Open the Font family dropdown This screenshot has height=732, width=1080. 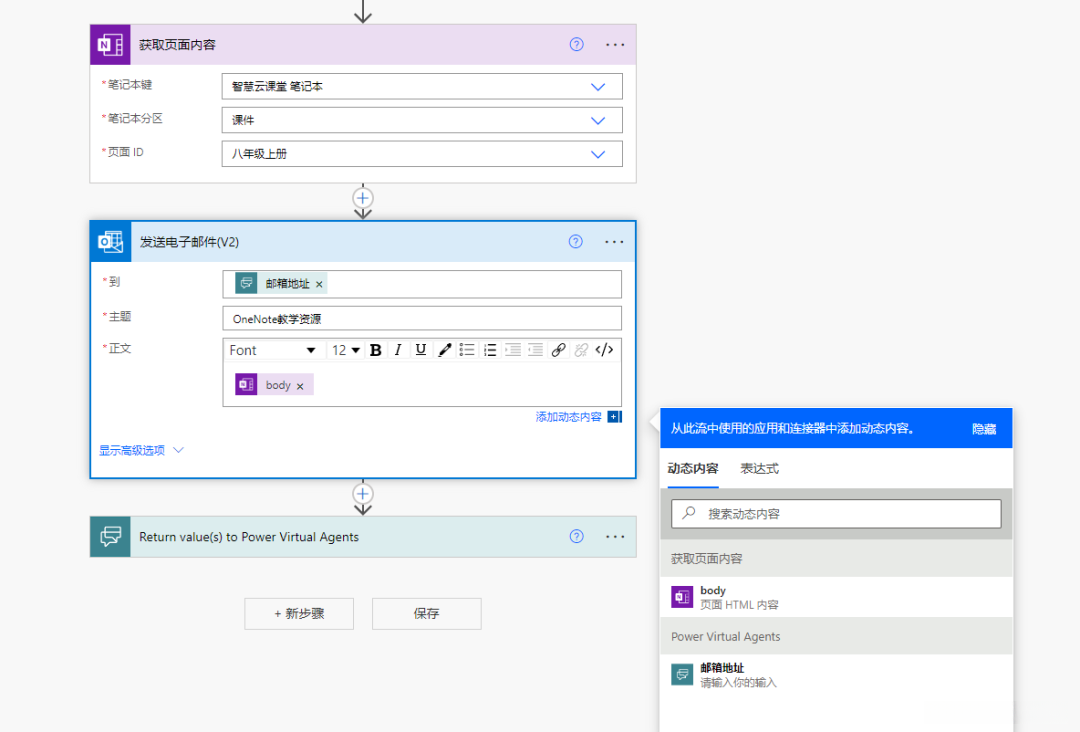273,351
